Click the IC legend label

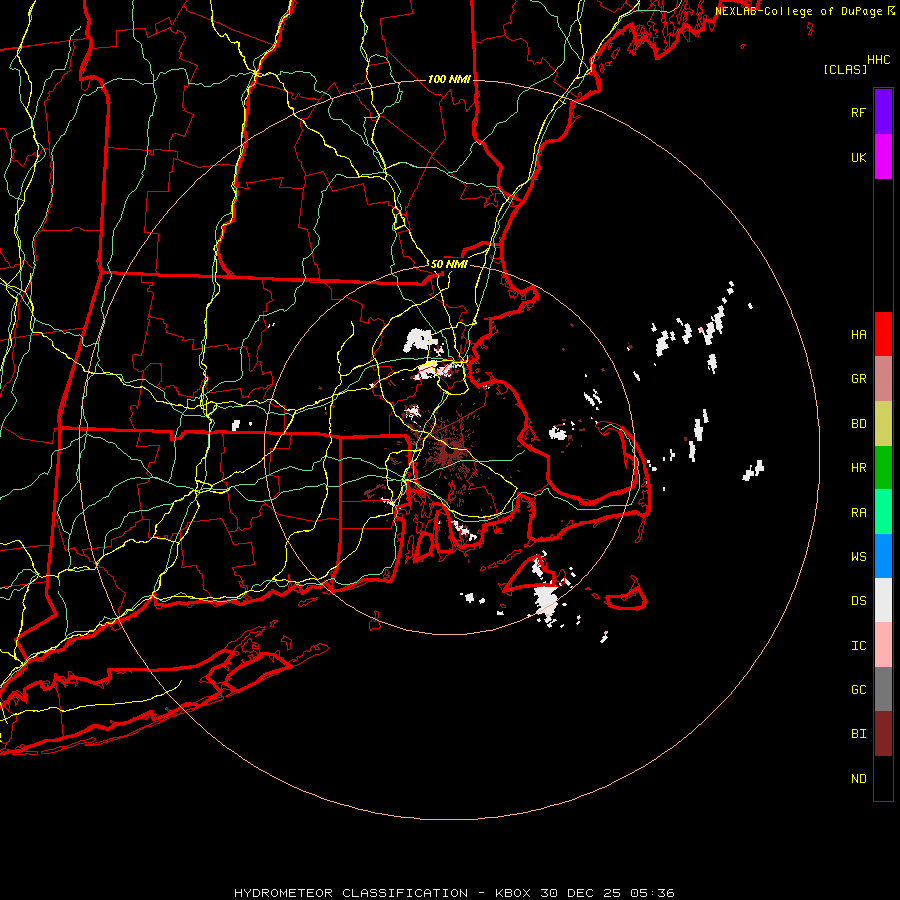[859, 646]
